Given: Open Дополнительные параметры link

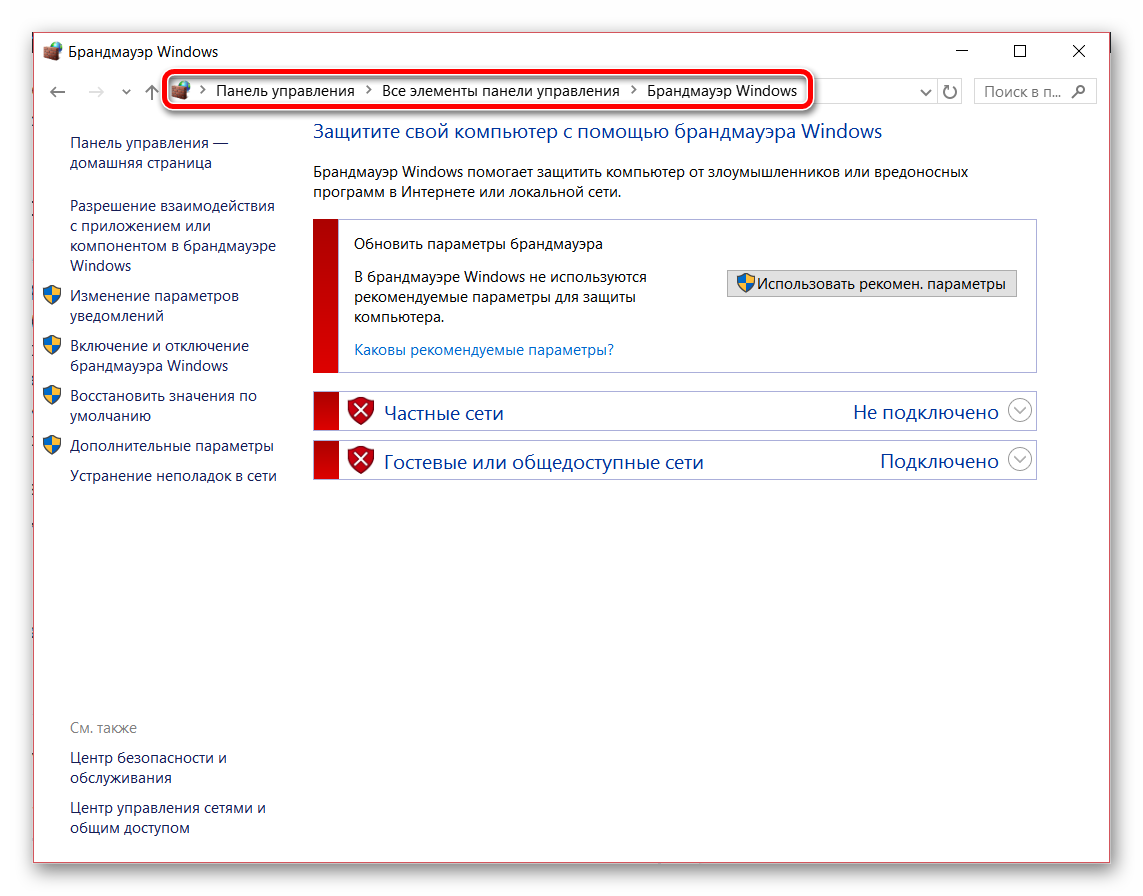Looking at the screenshot, I should tap(171, 446).
